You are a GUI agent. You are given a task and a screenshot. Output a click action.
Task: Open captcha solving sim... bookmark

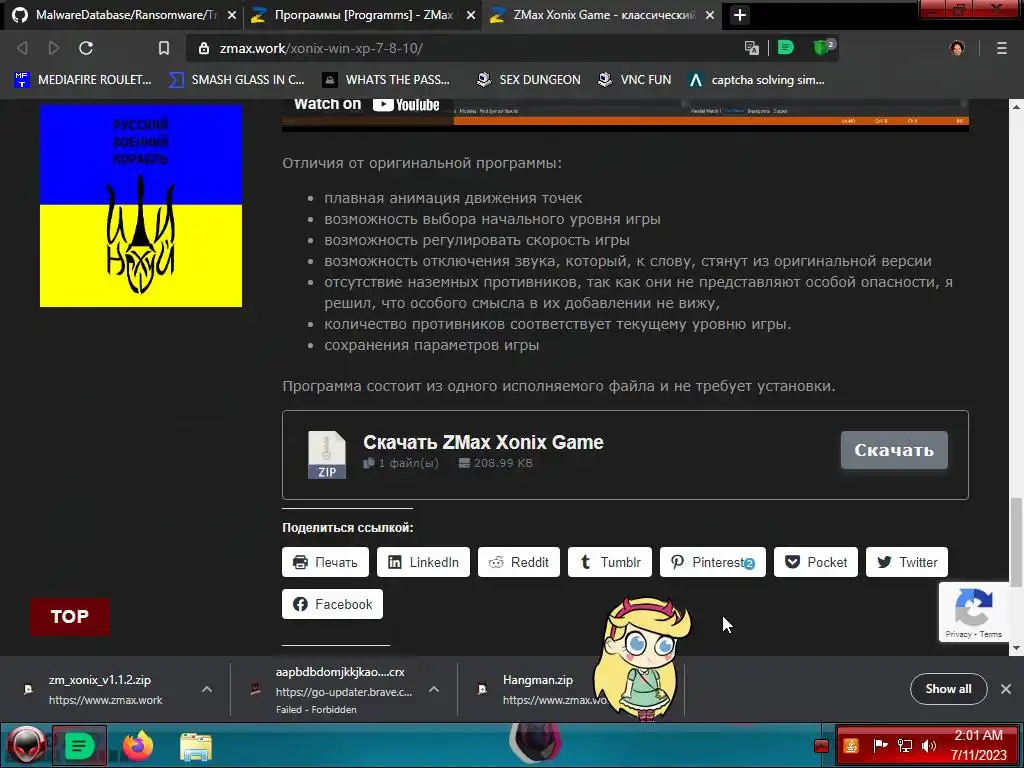click(x=757, y=80)
